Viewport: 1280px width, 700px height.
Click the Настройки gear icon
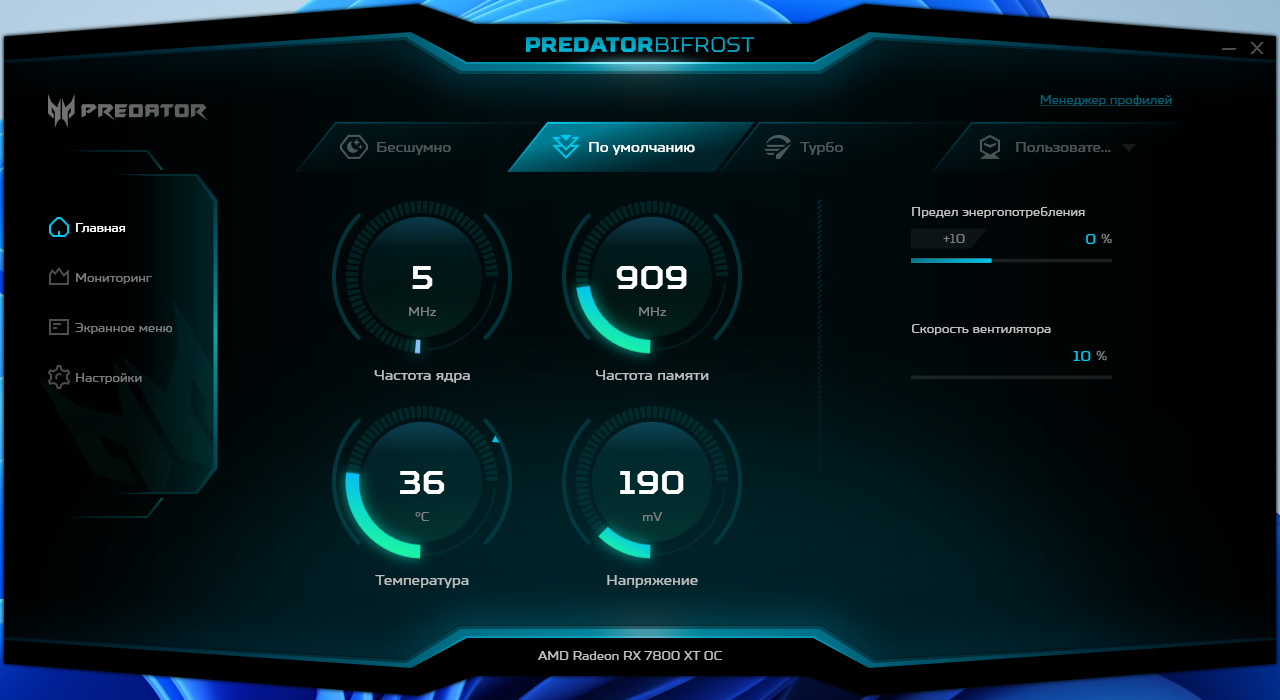pos(58,377)
